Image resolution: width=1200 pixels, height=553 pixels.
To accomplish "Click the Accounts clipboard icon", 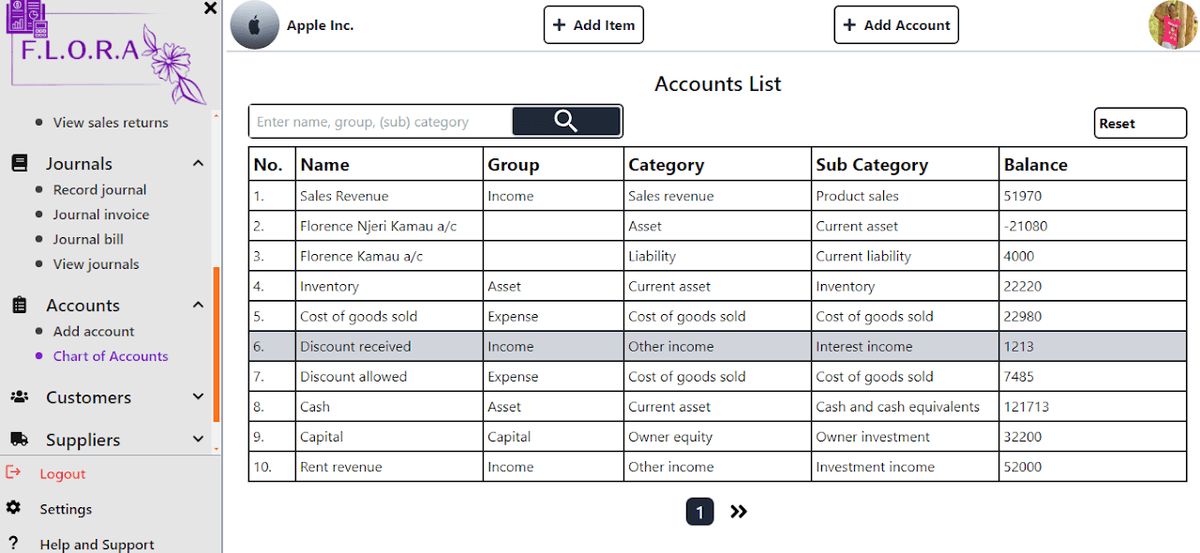I will (19, 305).
